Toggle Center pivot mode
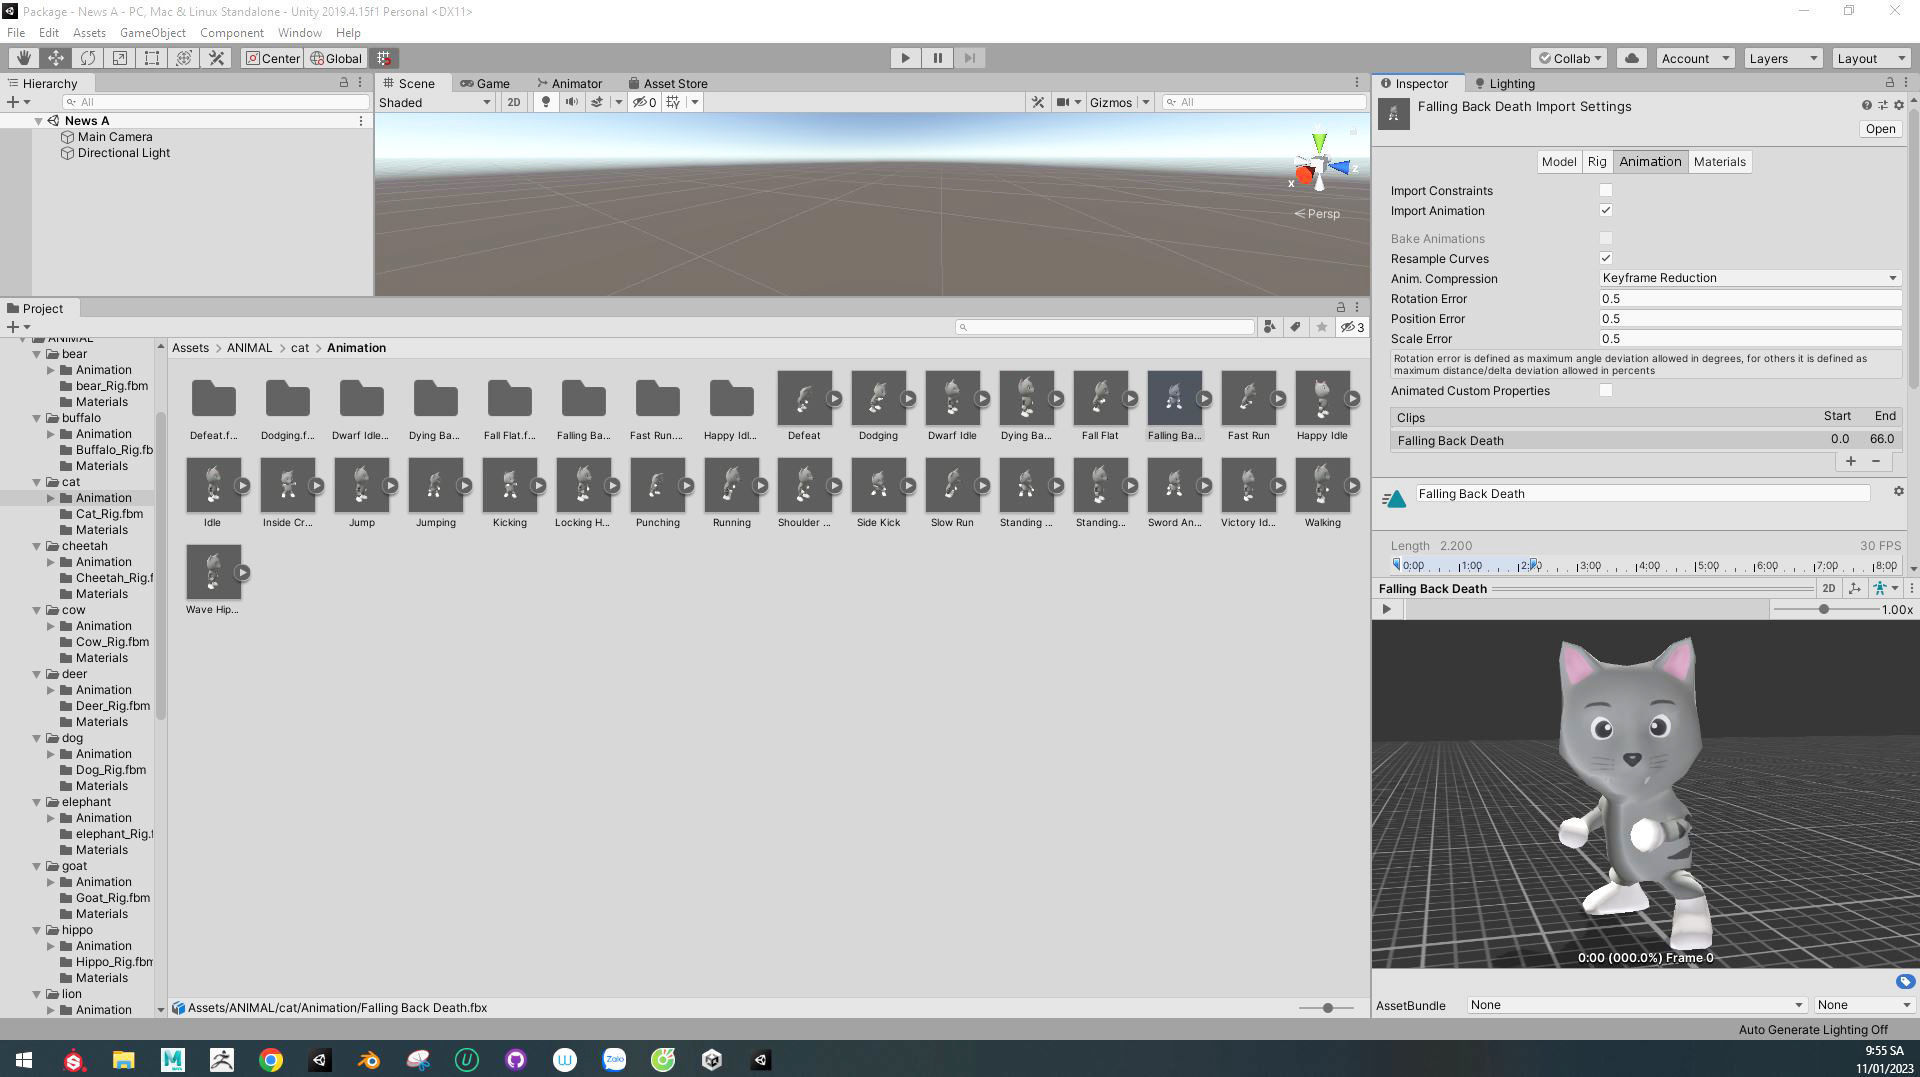The width and height of the screenshot is (1920, 1077). point(272,58)
